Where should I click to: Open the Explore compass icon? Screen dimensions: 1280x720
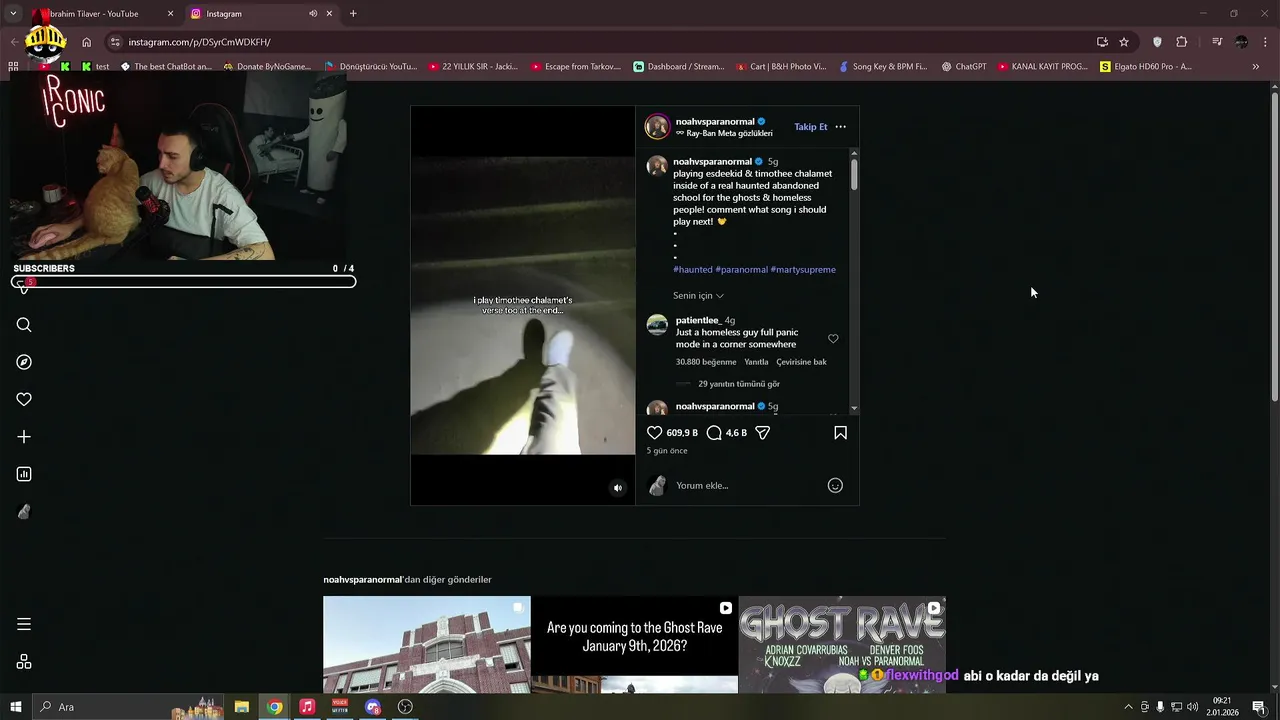(x=24, y=362)
